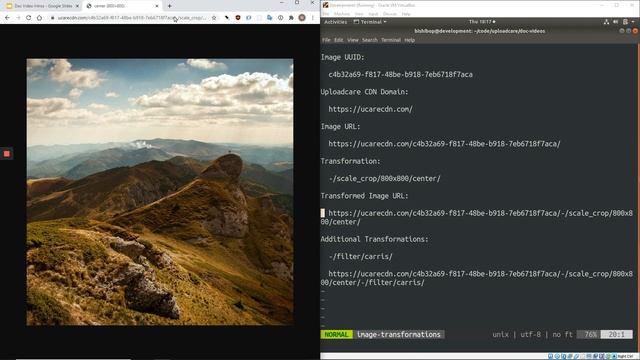The height and width of the screenshot is (360, 640).
Task: Open the Extensions puzzle icon in Chrome
Action: click(291, 18)
